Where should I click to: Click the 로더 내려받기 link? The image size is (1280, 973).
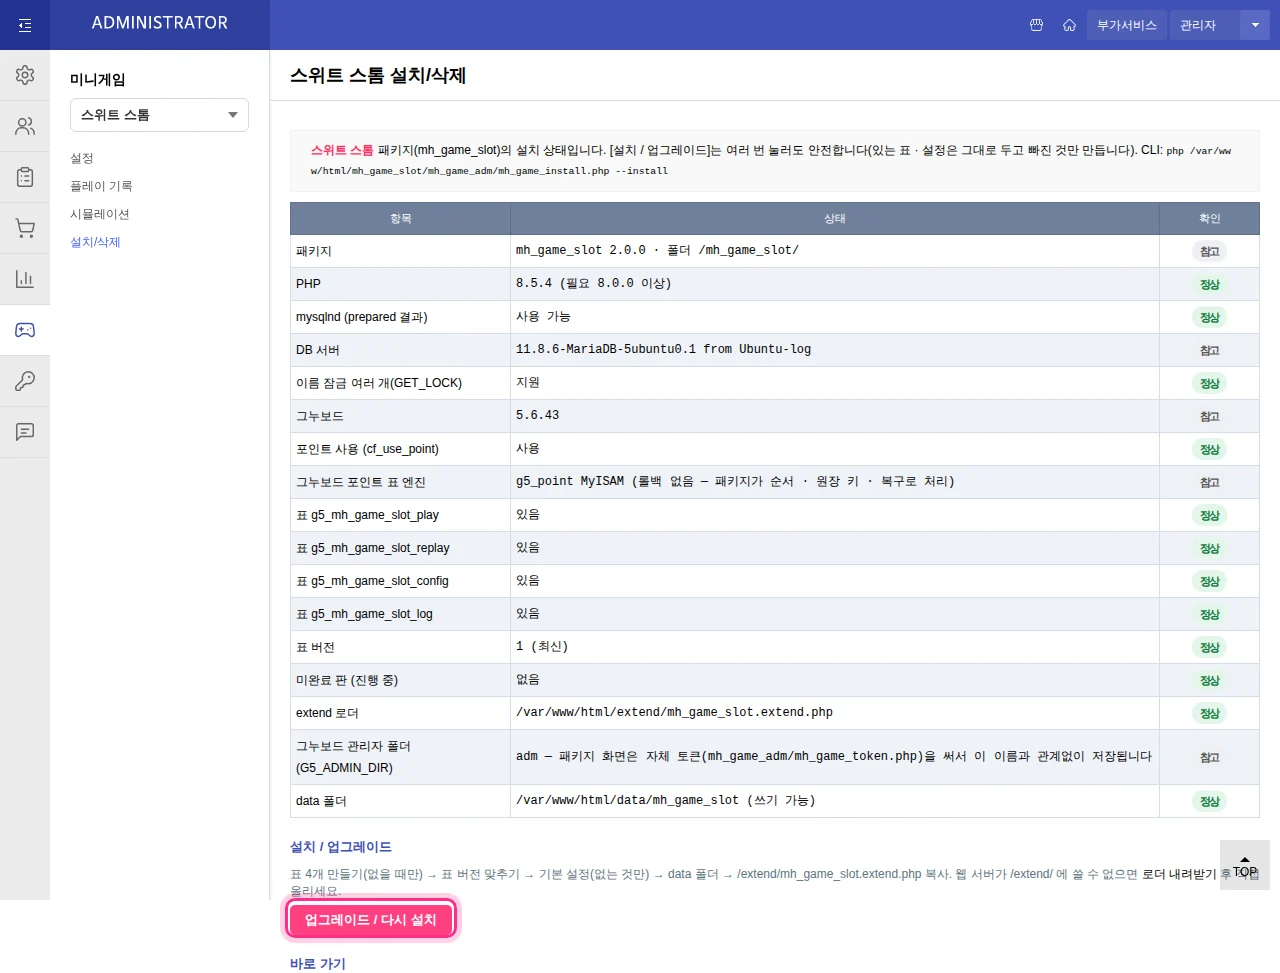coord(1179,874)
